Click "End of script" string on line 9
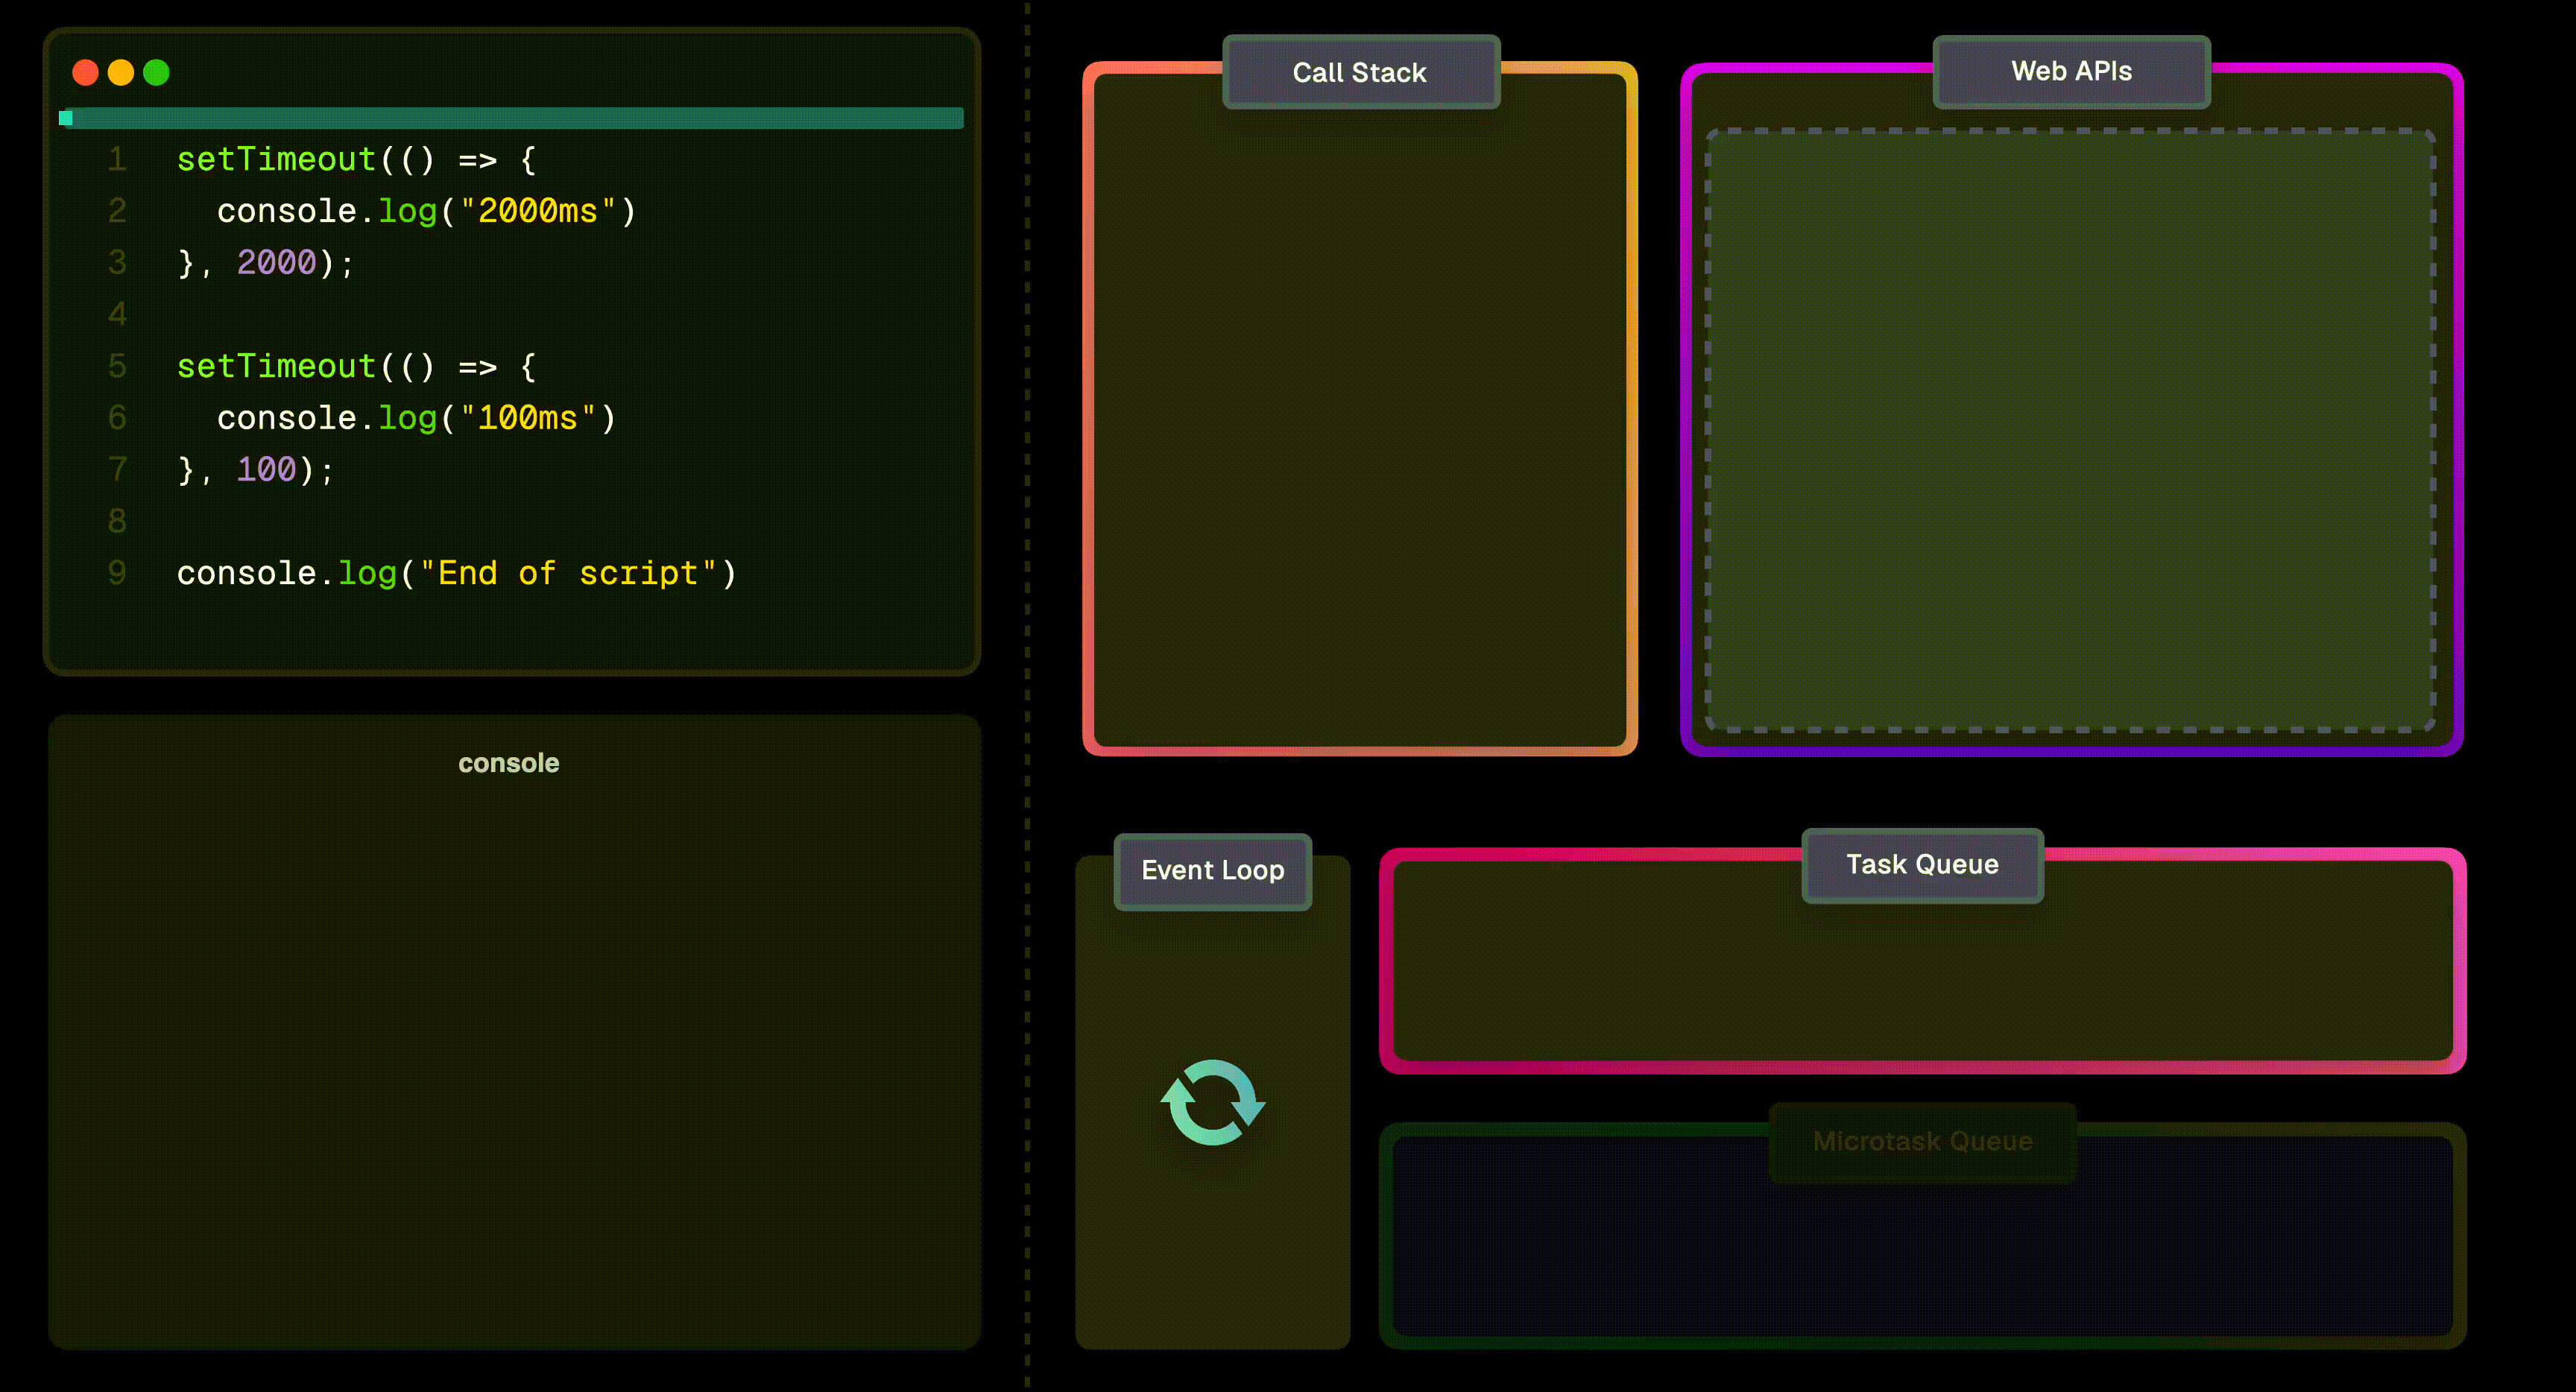The width and height of the screenshot is (2576, 1392). (567, 573)
